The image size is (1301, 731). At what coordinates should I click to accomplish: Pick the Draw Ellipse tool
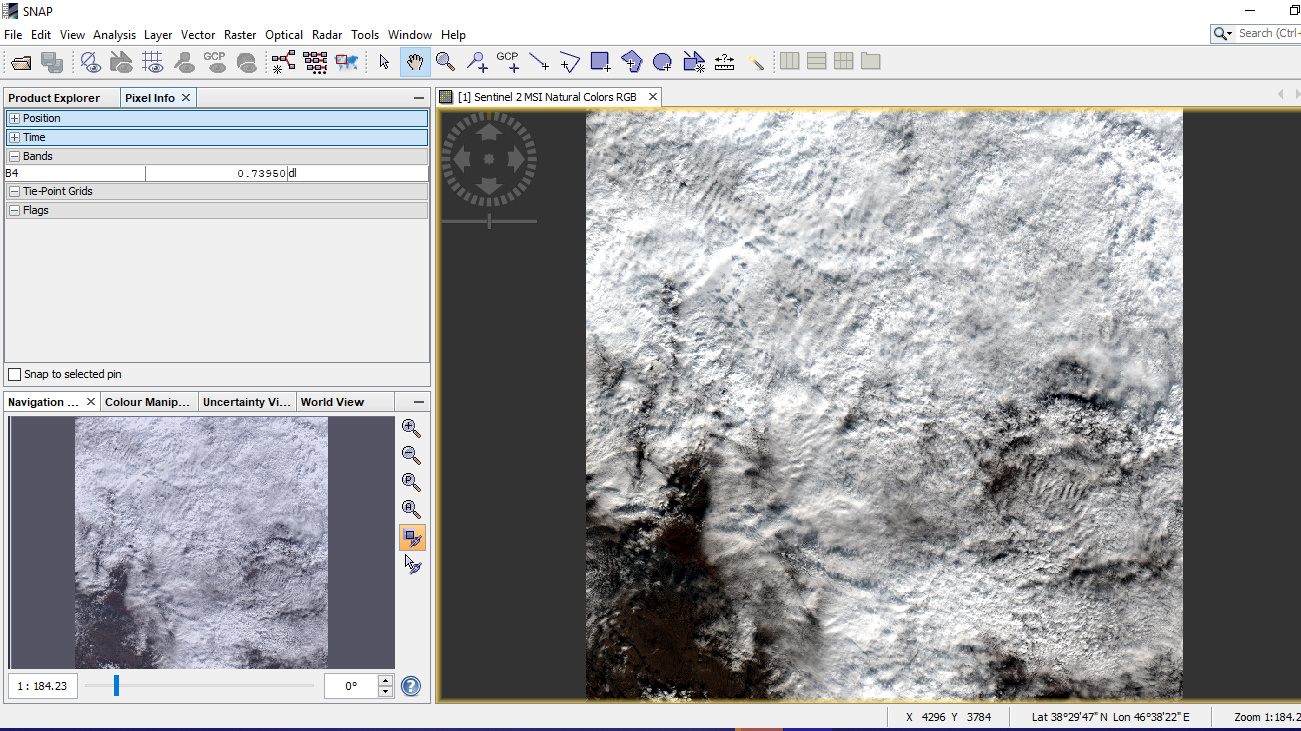[x=662, y=62]
